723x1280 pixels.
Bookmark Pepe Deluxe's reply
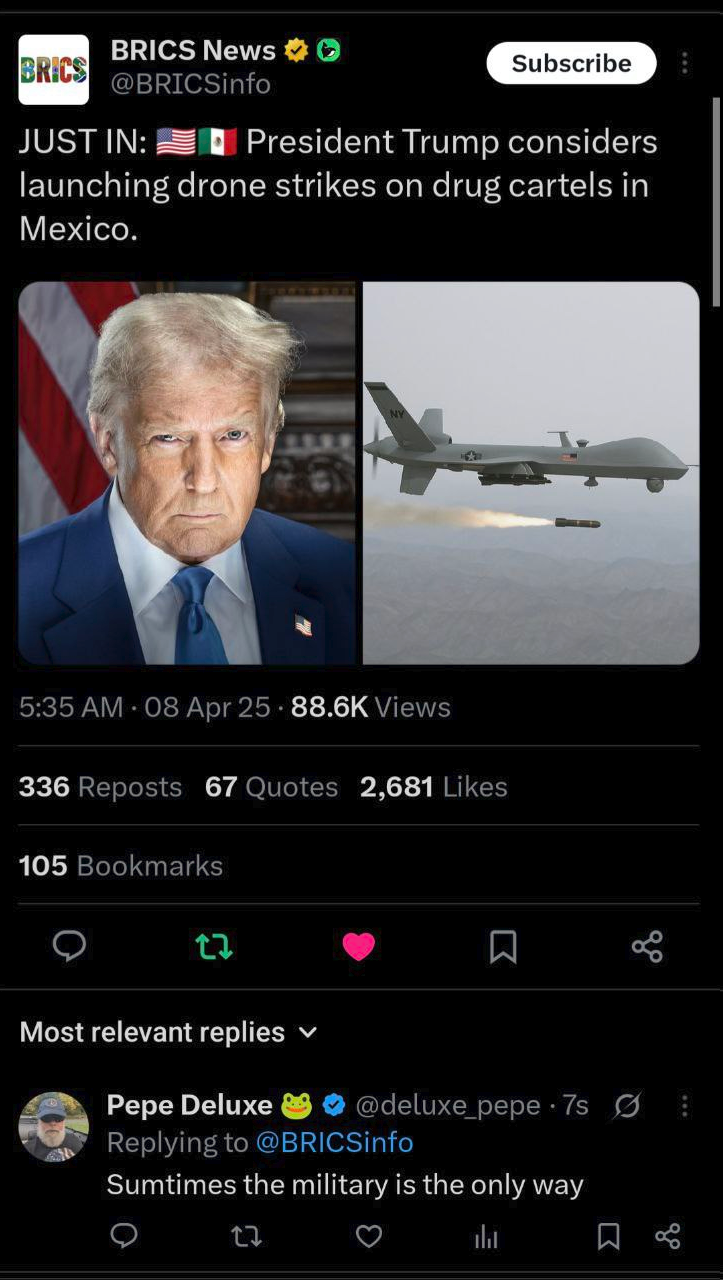608,1237
